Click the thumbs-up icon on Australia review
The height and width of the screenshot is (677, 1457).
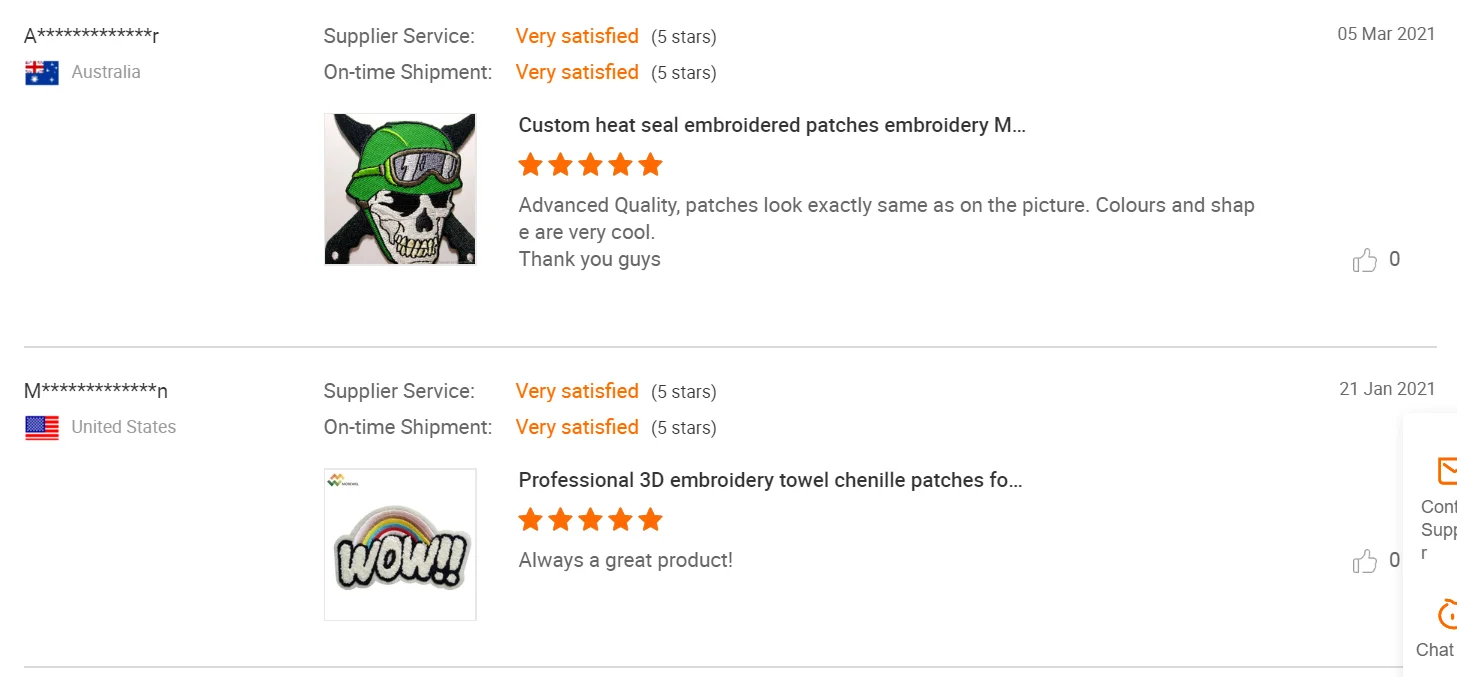(1364, 261)
